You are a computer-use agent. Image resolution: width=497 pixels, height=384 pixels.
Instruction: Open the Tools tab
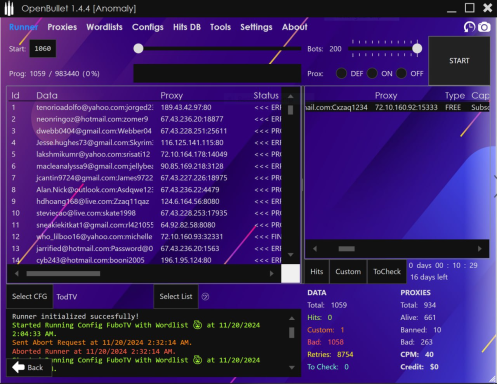[x=220, y=27]
